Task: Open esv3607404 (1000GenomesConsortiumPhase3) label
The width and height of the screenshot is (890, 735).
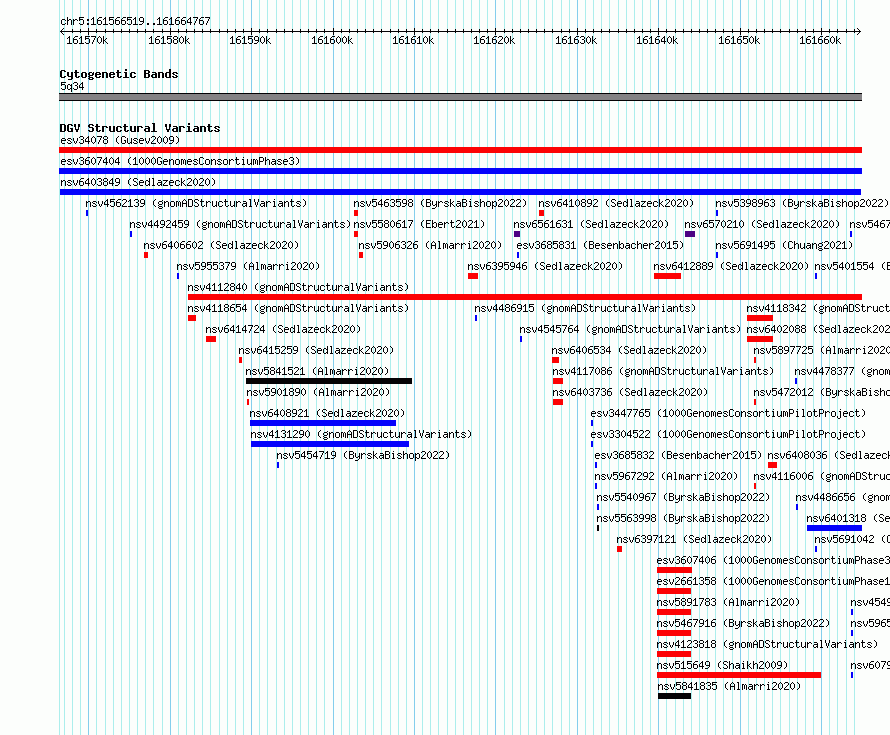Action: (180, 161)
